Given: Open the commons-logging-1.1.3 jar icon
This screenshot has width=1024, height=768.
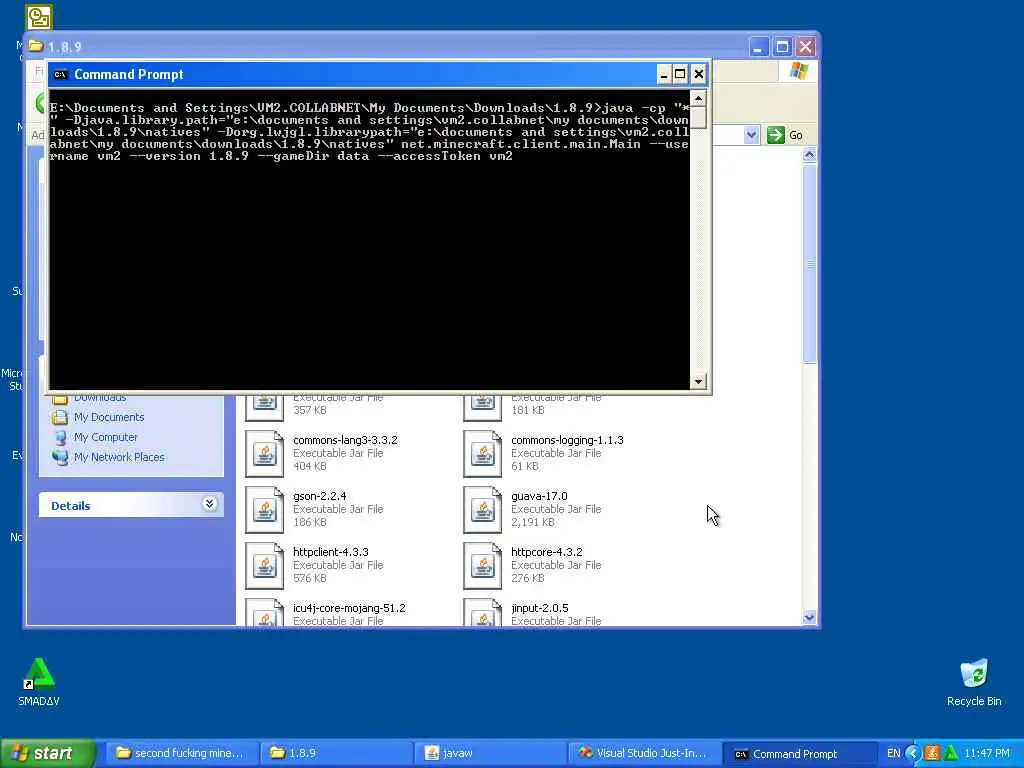Looking at the screenshot, I should 483,454.
